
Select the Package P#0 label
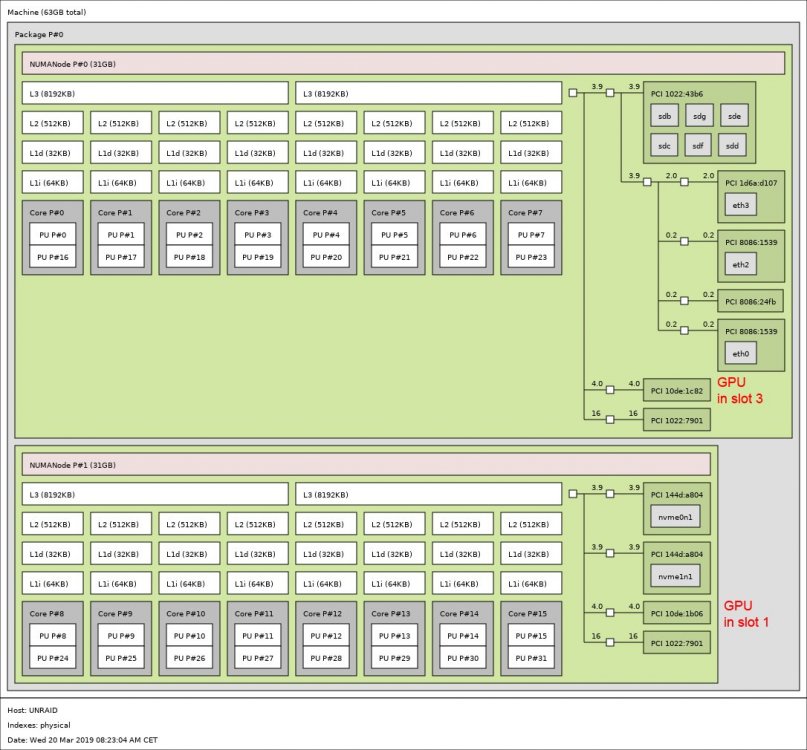point(39,34)
